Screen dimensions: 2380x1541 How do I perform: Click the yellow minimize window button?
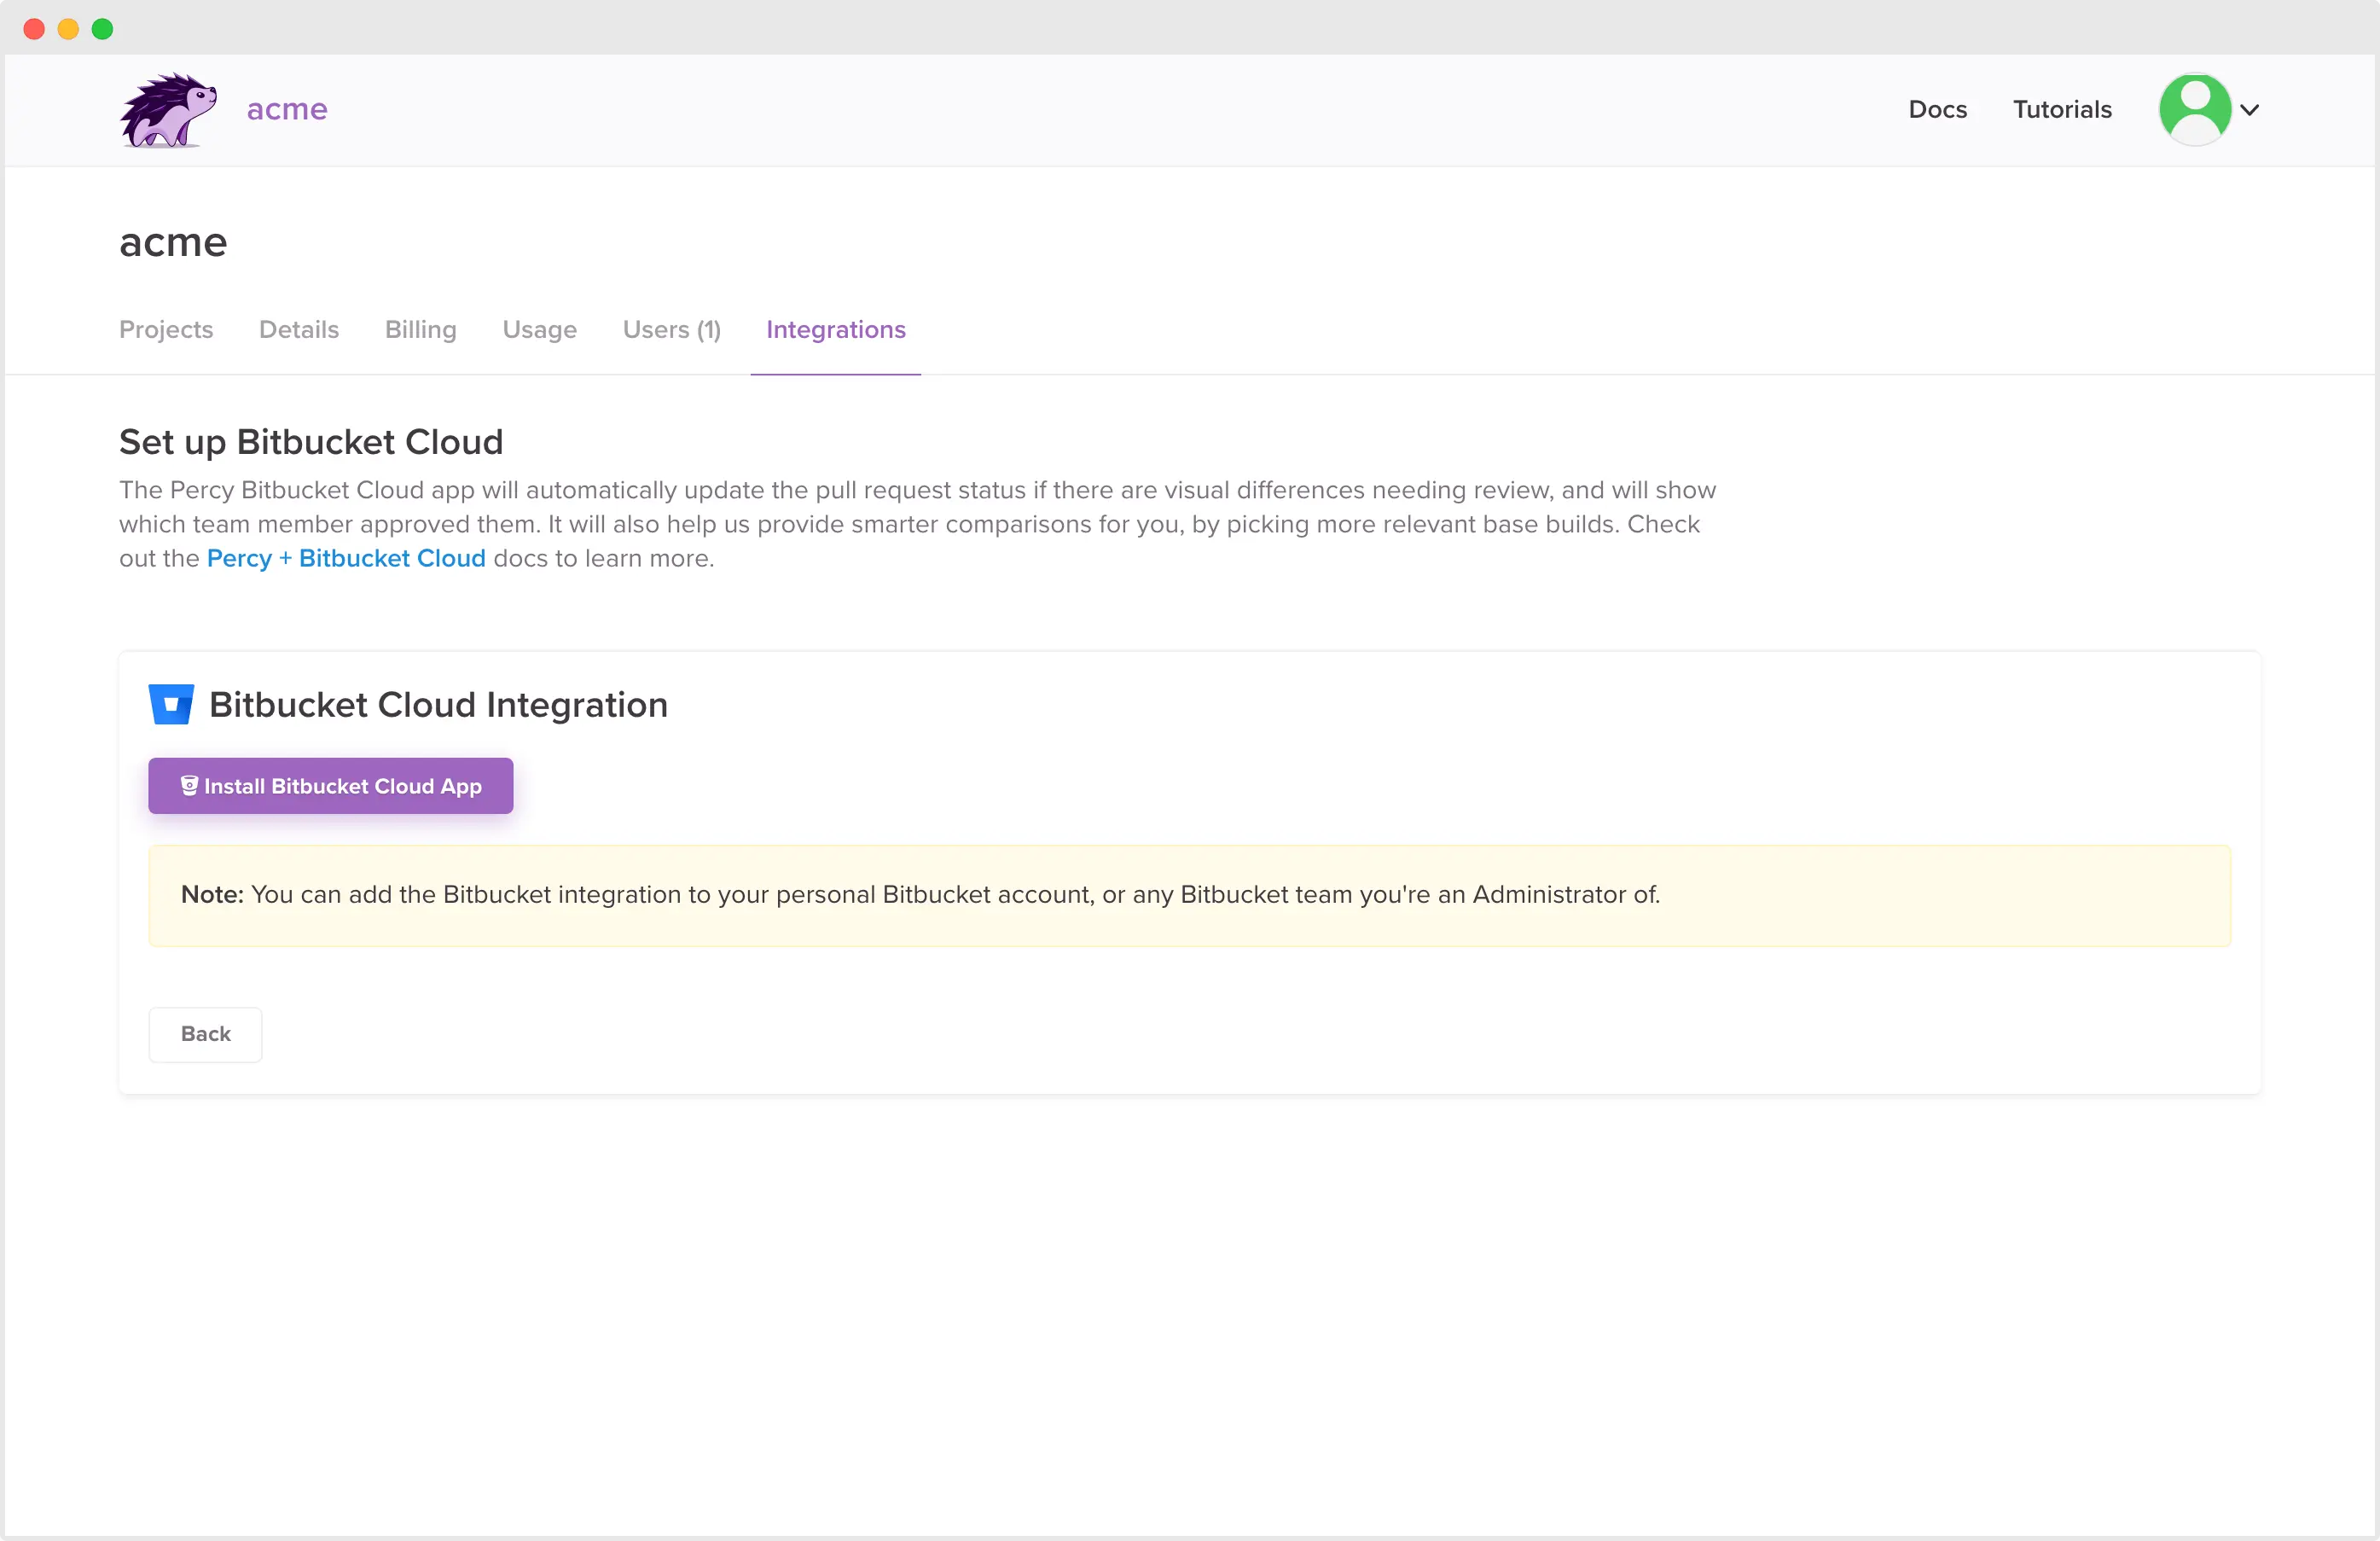(68, 28)
